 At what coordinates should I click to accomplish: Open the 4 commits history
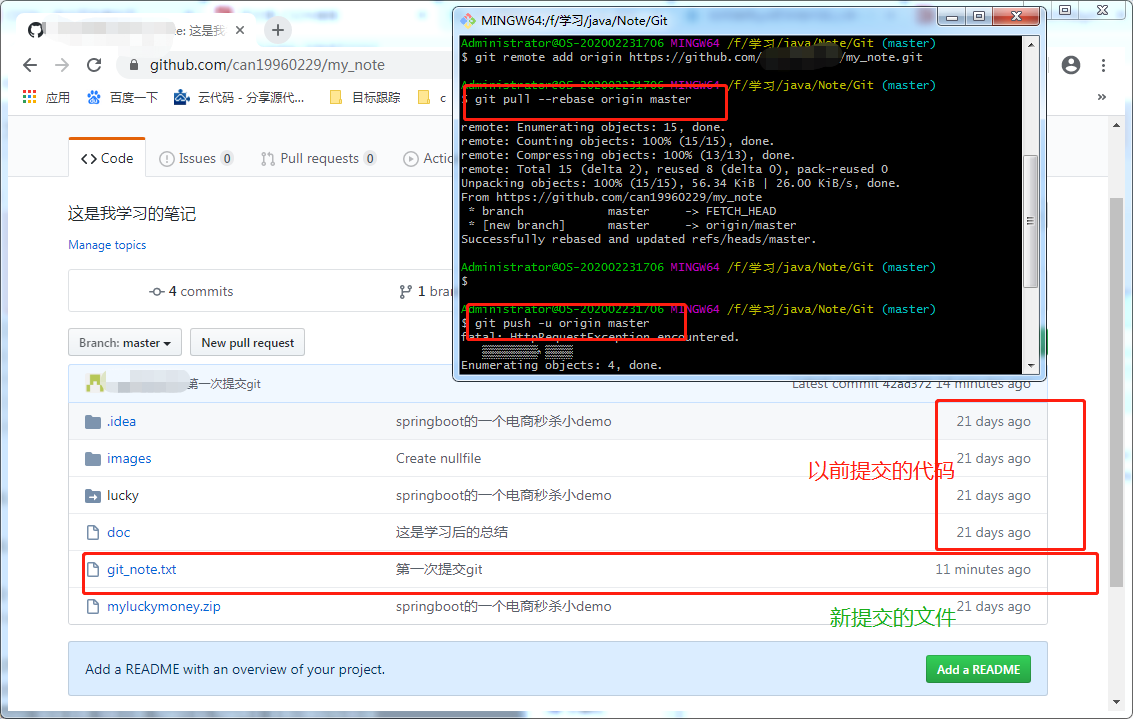coord(191,291)
